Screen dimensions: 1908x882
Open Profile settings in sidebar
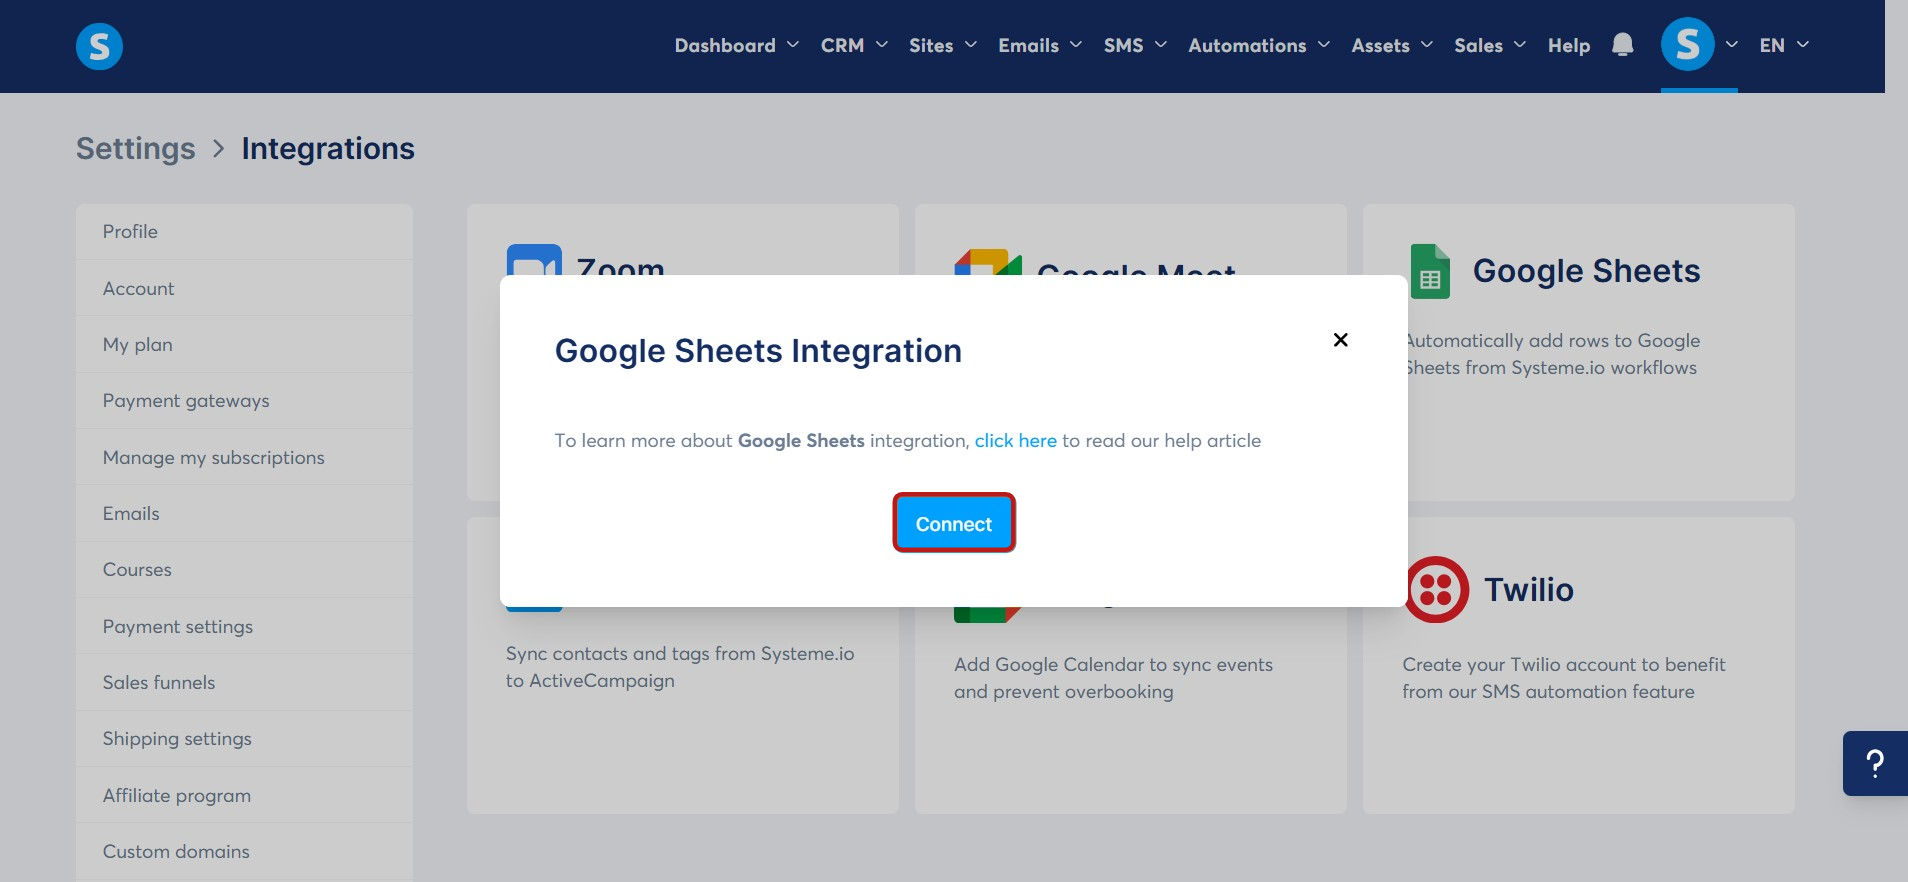pyautogui.click(x=244, y=231)
